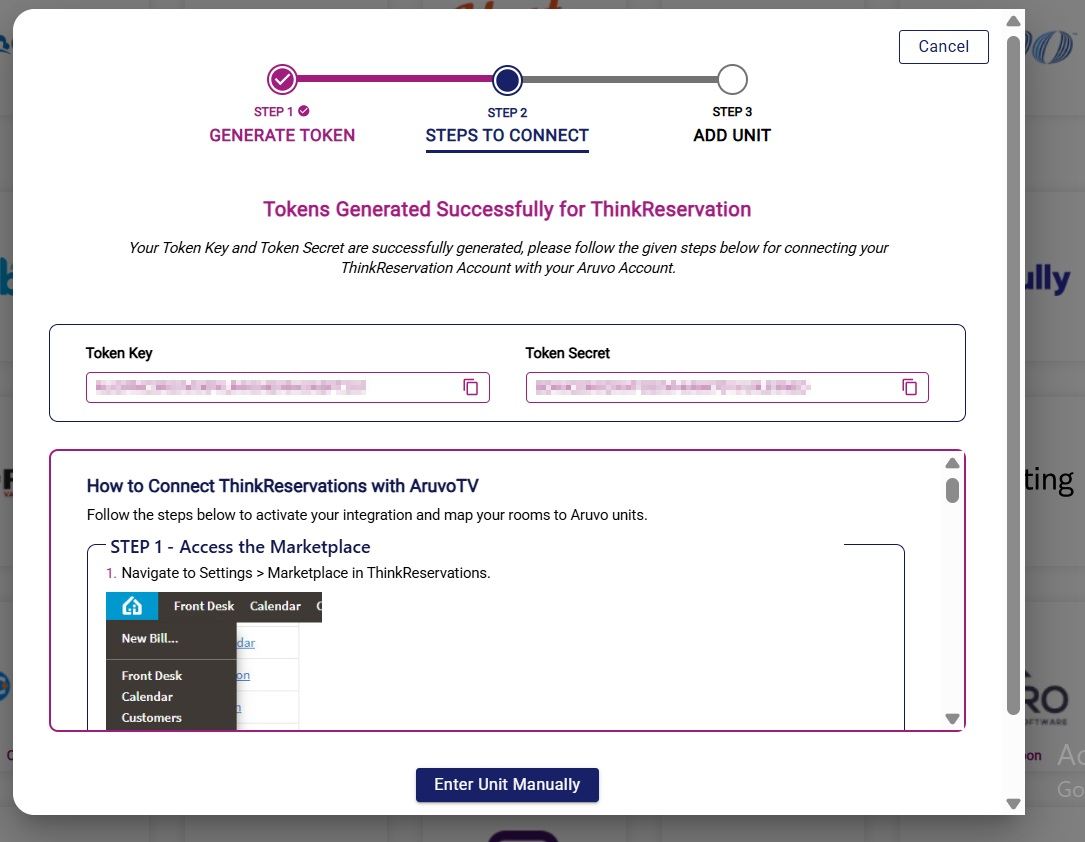Click instructions panel scroll up arrow
This screenshot has width=1085, height=842.
coord(952,464)
